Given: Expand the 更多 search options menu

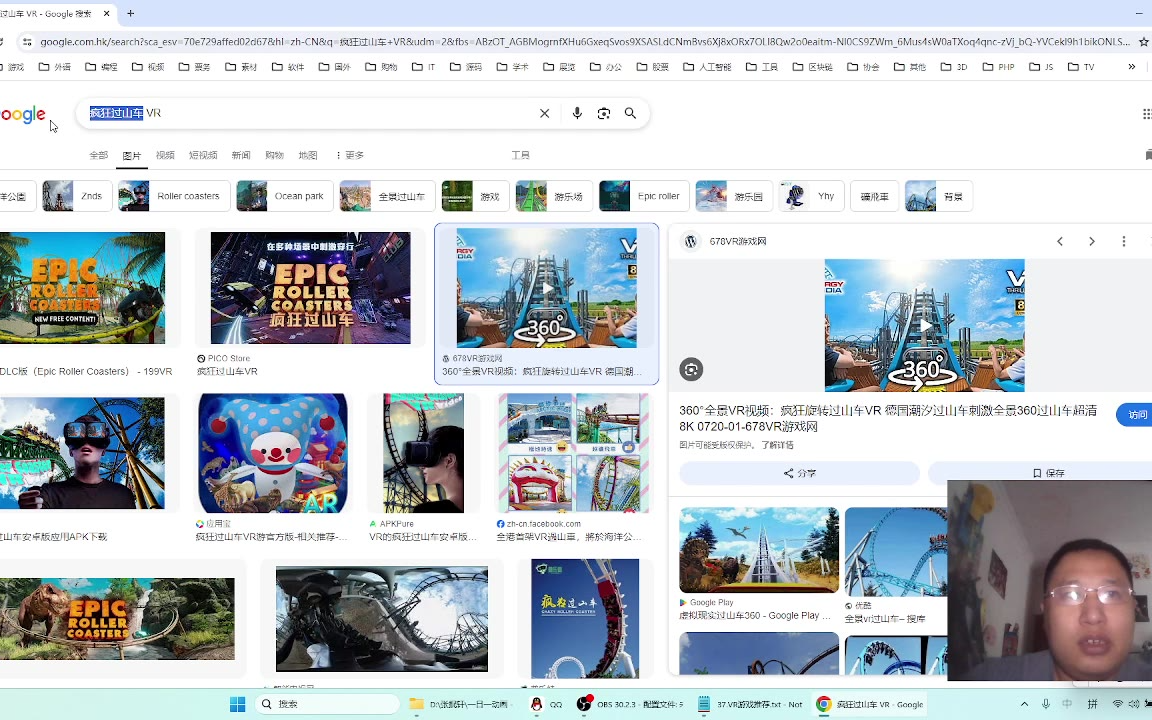Looking at the screenshot, I should coord(350,155).
